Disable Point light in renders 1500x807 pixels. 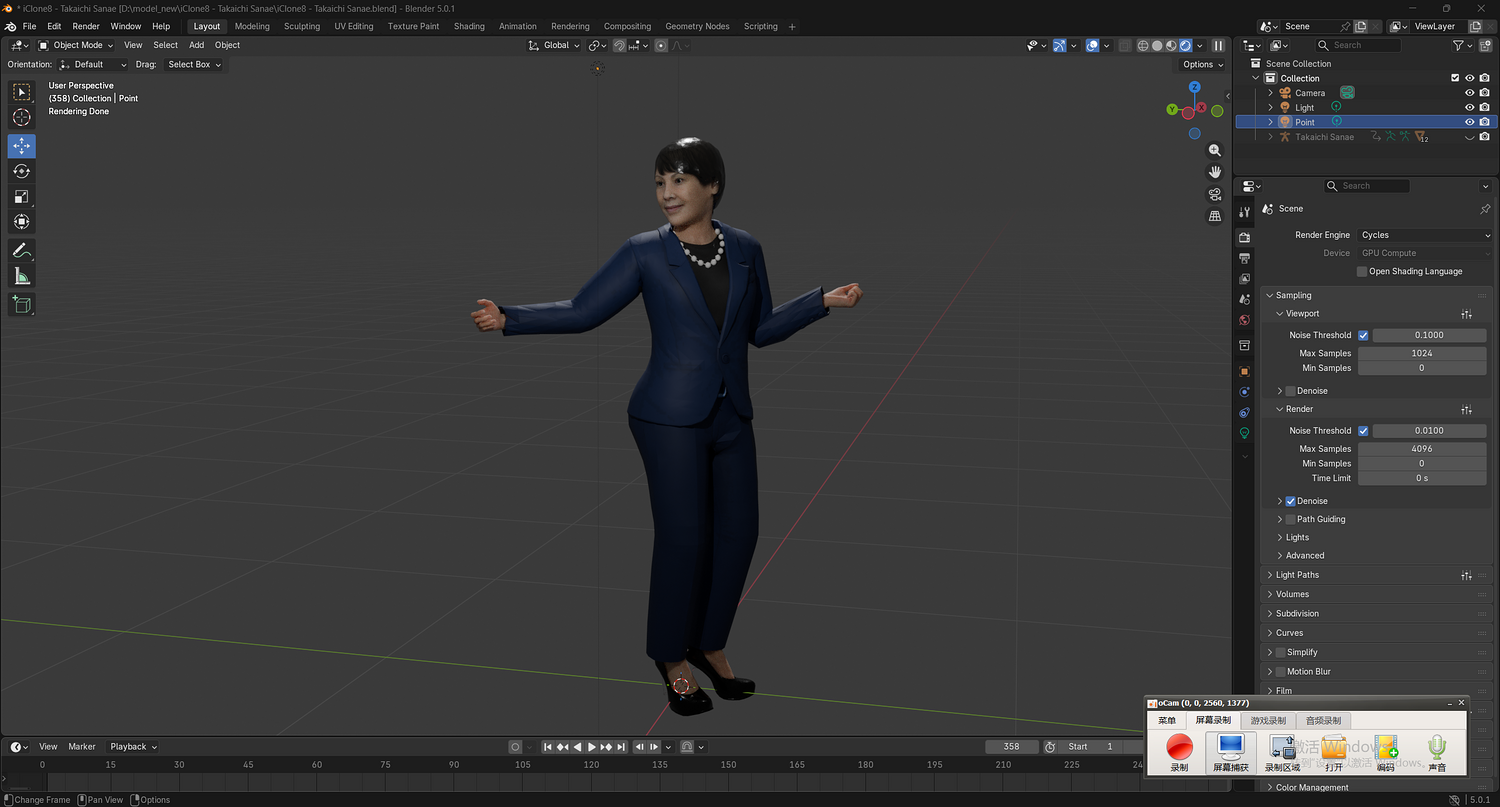1485,122
